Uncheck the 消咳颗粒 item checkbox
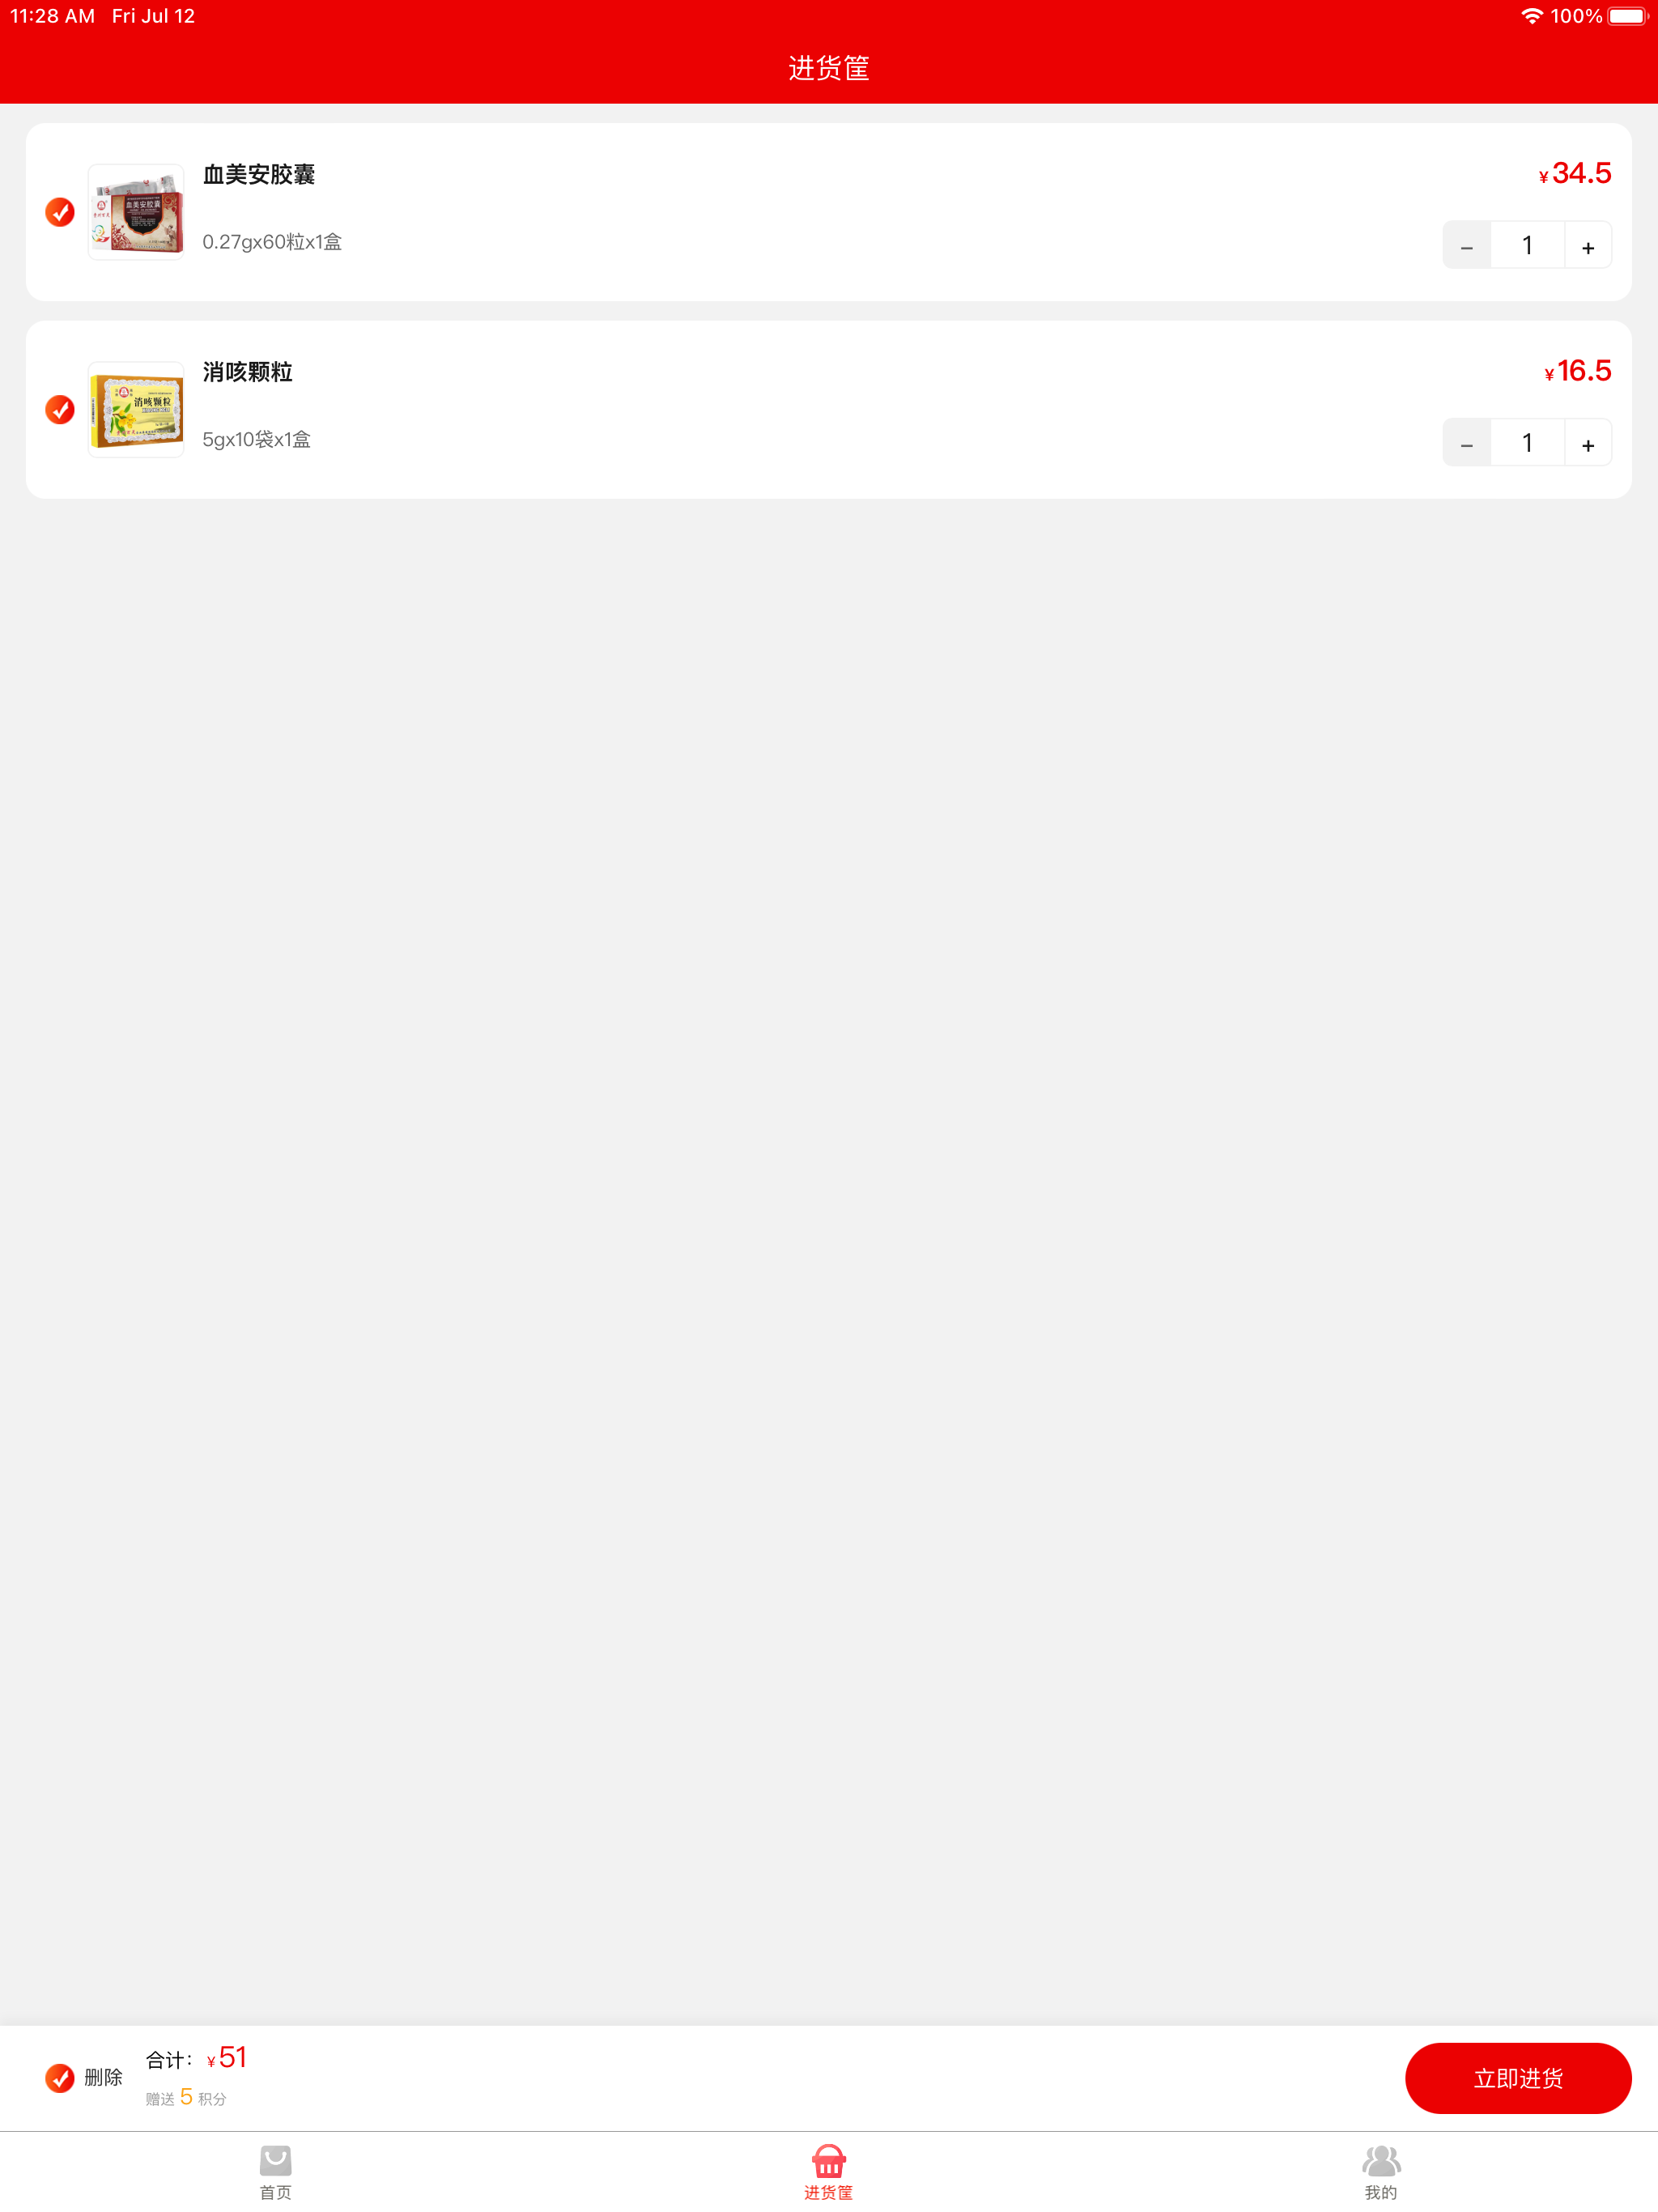Screen dimensions: 1658x2212 (60, 410)
